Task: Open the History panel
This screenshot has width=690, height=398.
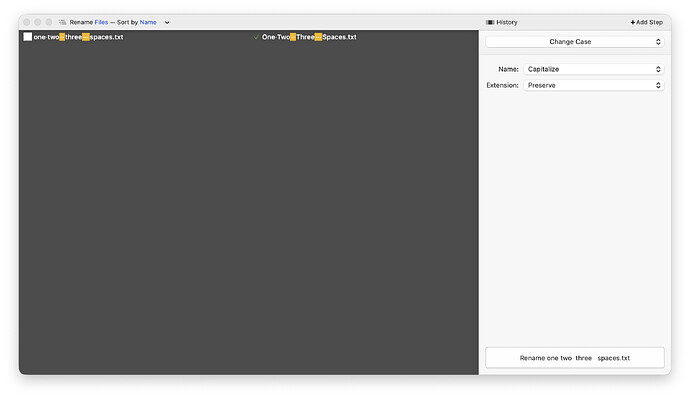Action: point(501,22)
